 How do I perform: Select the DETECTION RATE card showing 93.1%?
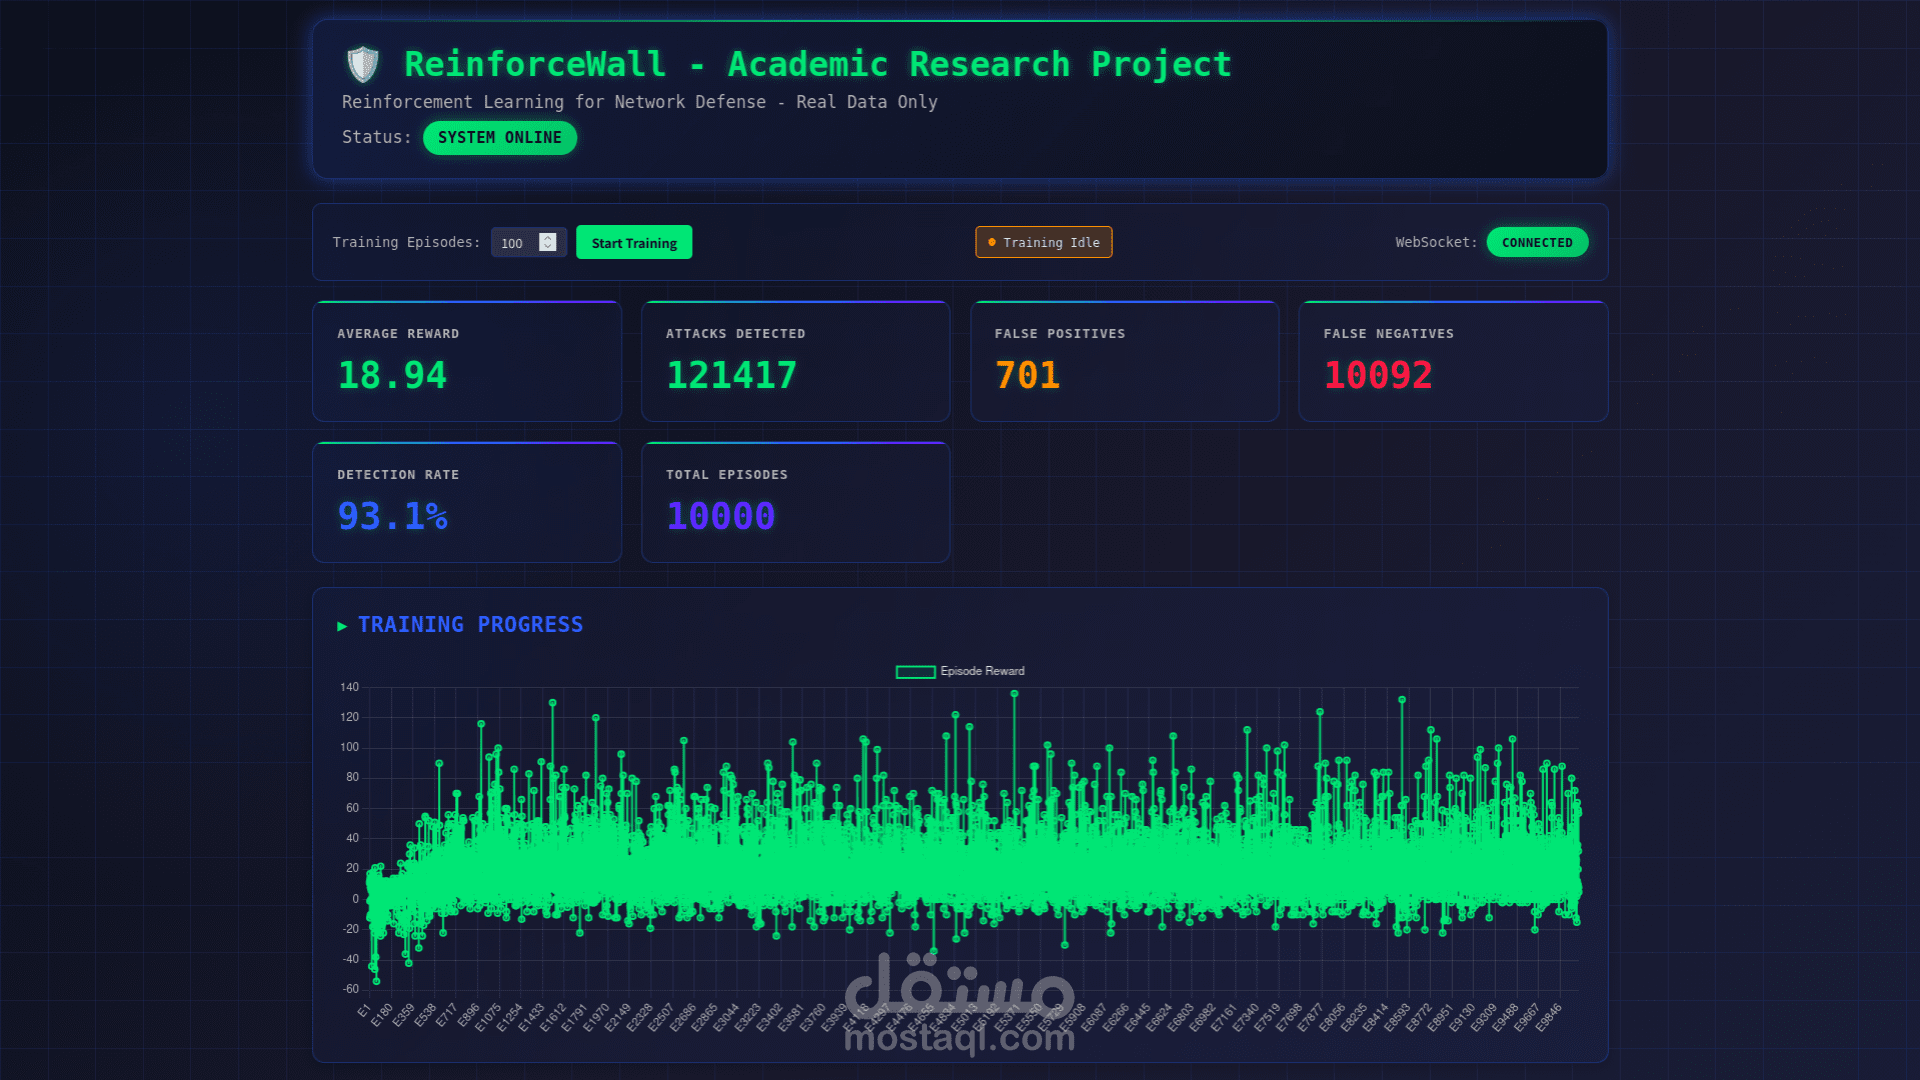tap(466, 501)
